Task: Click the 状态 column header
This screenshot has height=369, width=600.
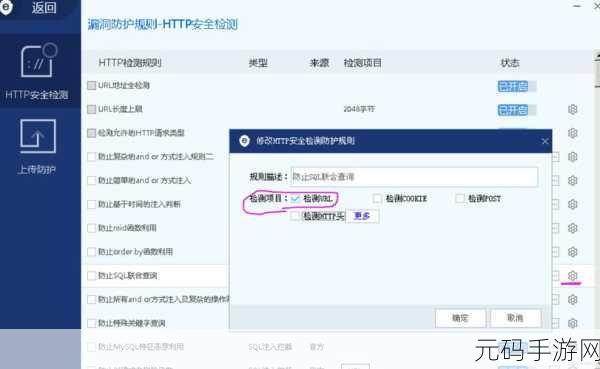Action: click(510, 63)
